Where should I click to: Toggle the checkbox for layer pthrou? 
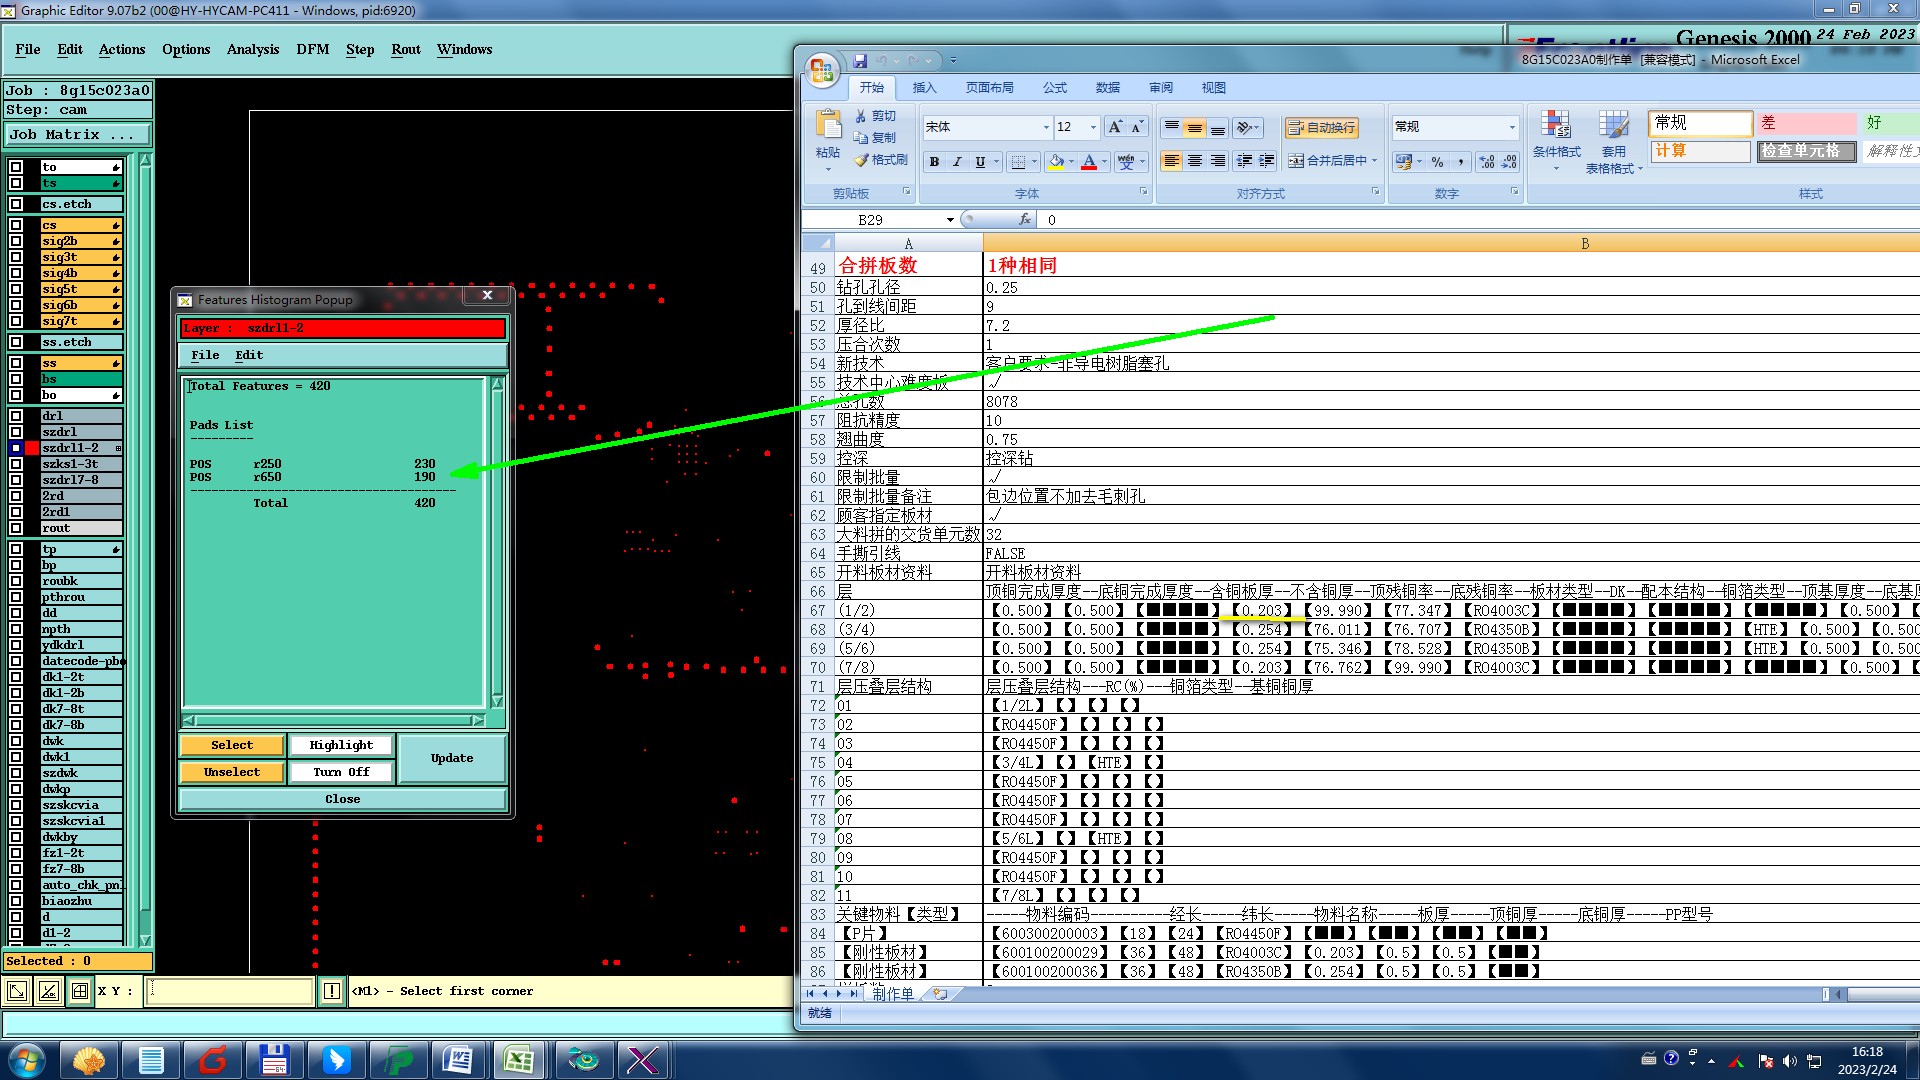16,597
